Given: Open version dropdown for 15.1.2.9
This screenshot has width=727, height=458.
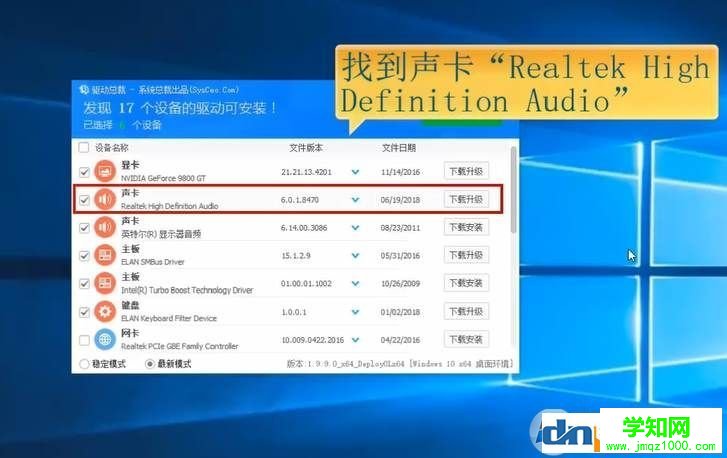Looking at the screenshot, I should pos(355,255).
